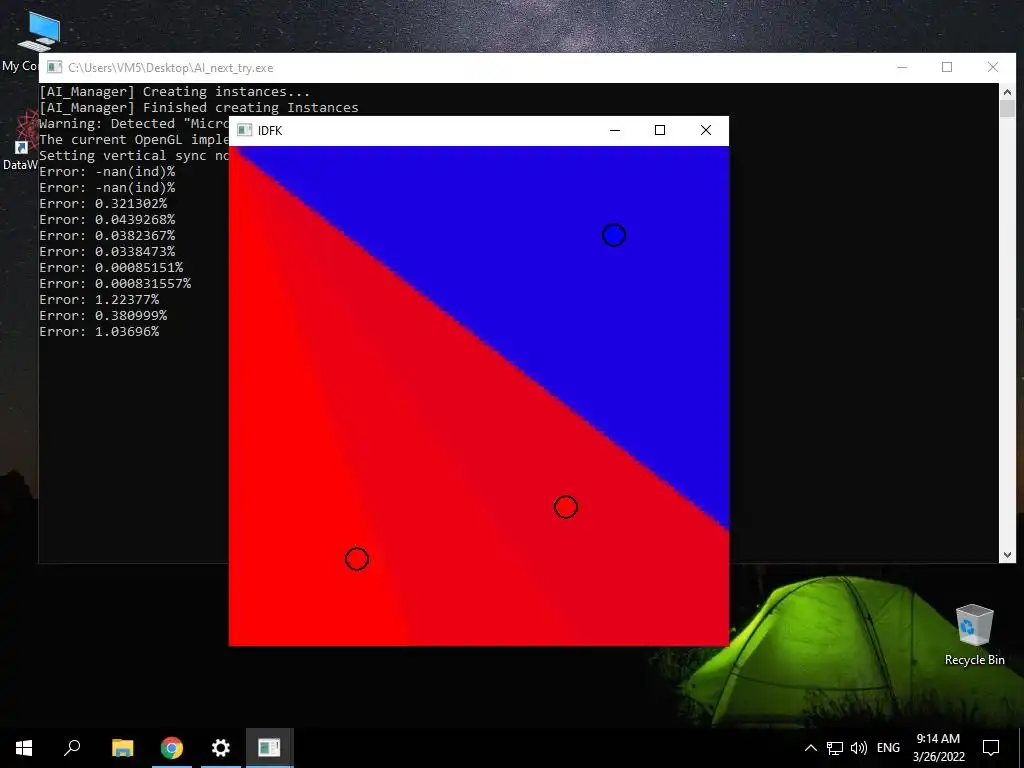1024x768 pixels.
Task: Maximize the IDFK window
Action: [x=660, y=130]
